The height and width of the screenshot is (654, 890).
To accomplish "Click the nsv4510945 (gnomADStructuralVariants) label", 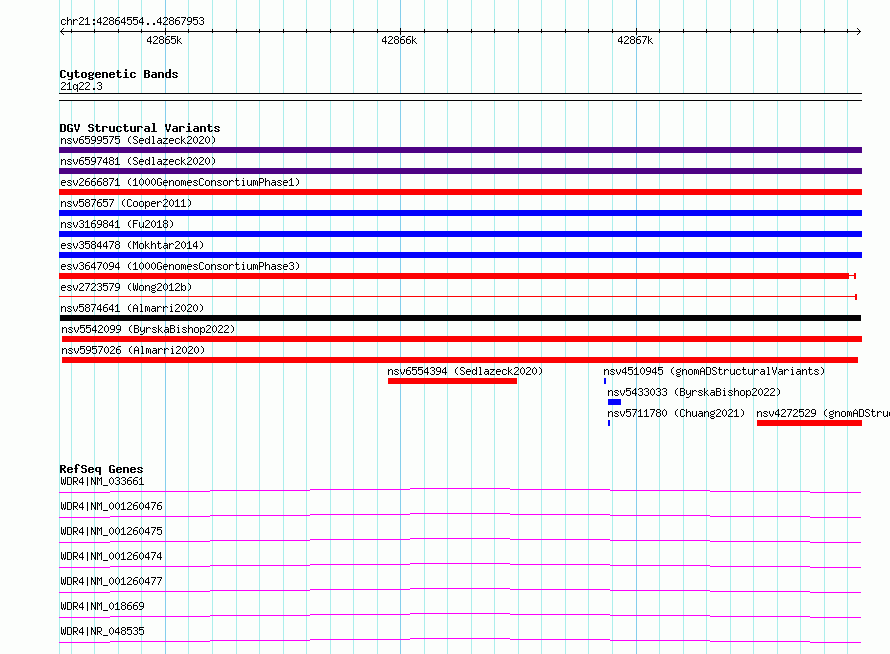I will [714, 371].
